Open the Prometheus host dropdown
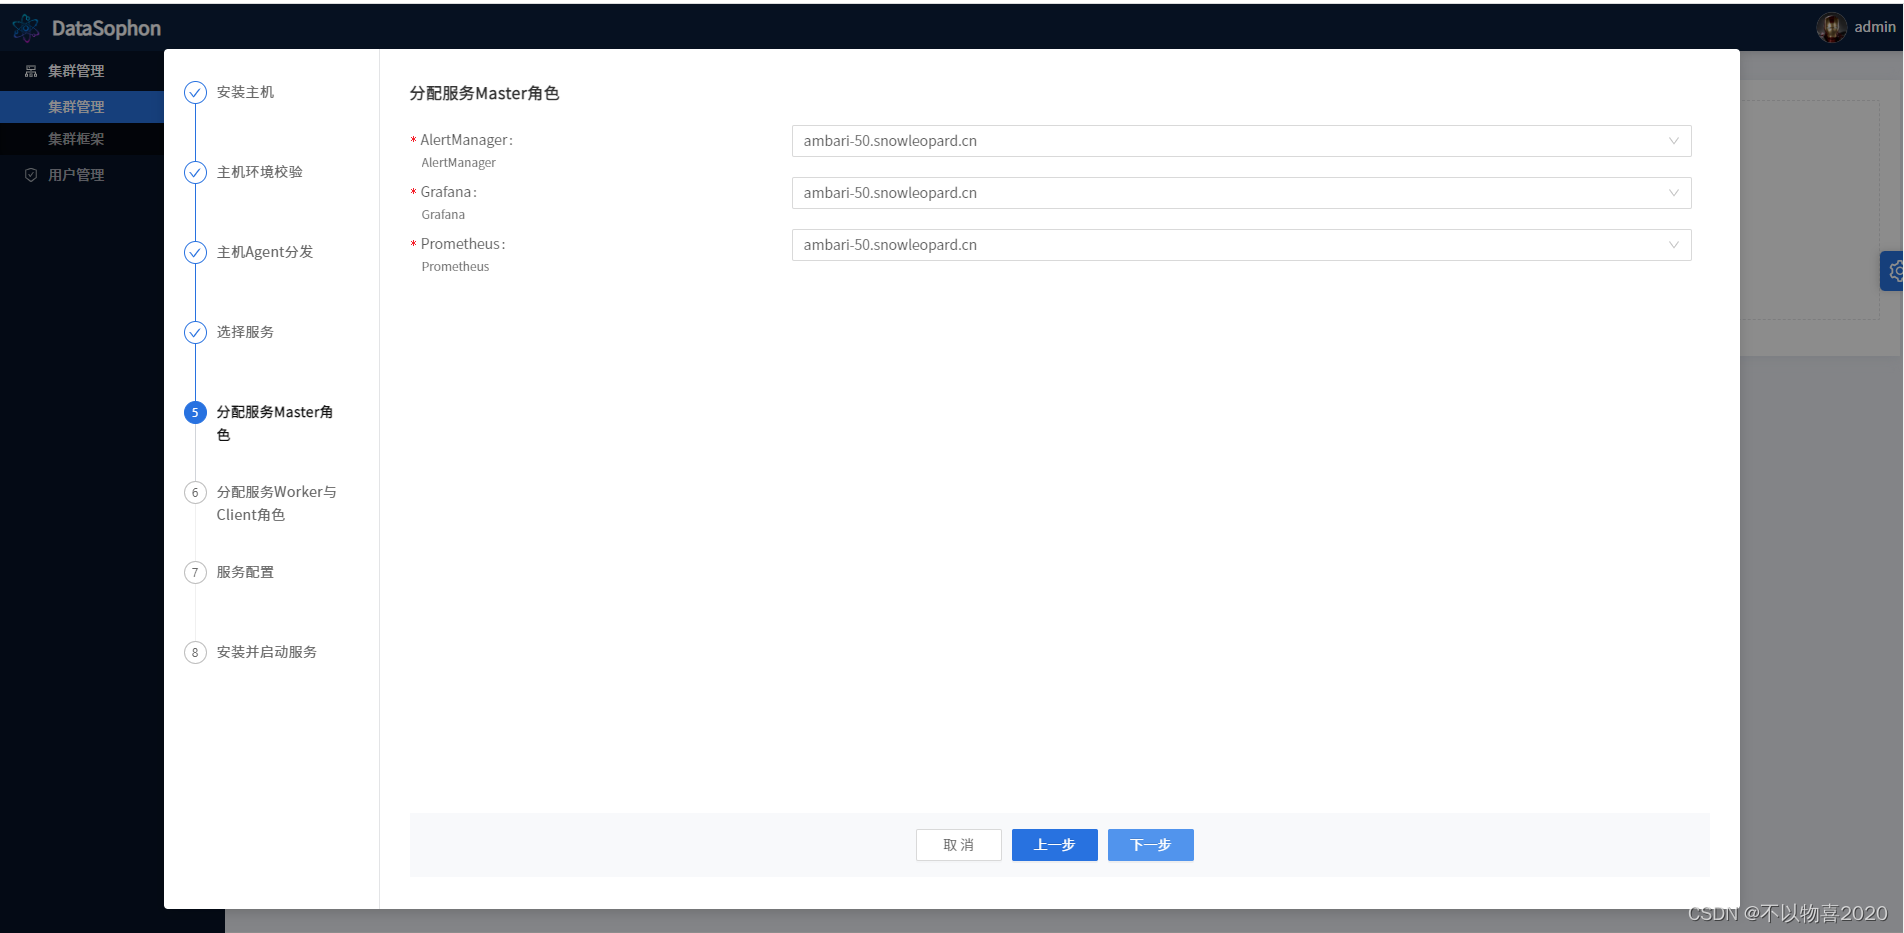The image size is (1904, 933). 1241,245
